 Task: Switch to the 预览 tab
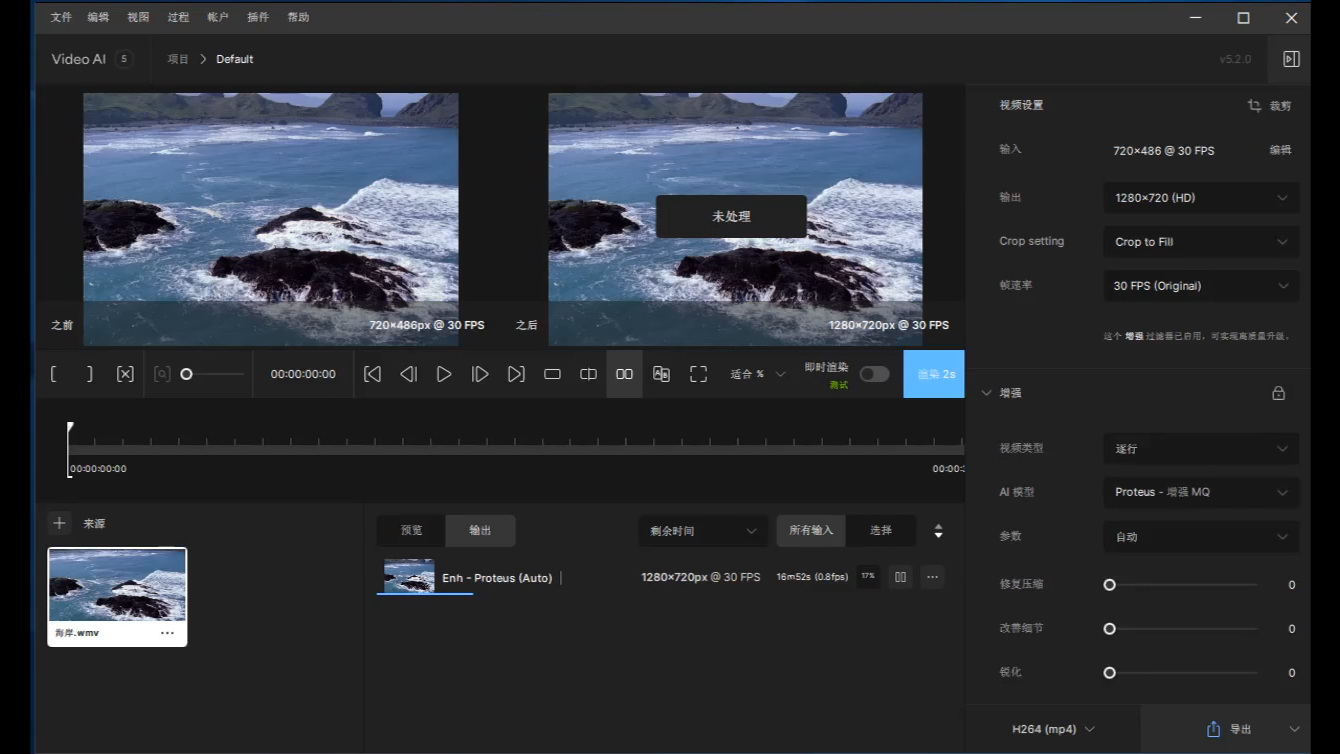point(411,530)
